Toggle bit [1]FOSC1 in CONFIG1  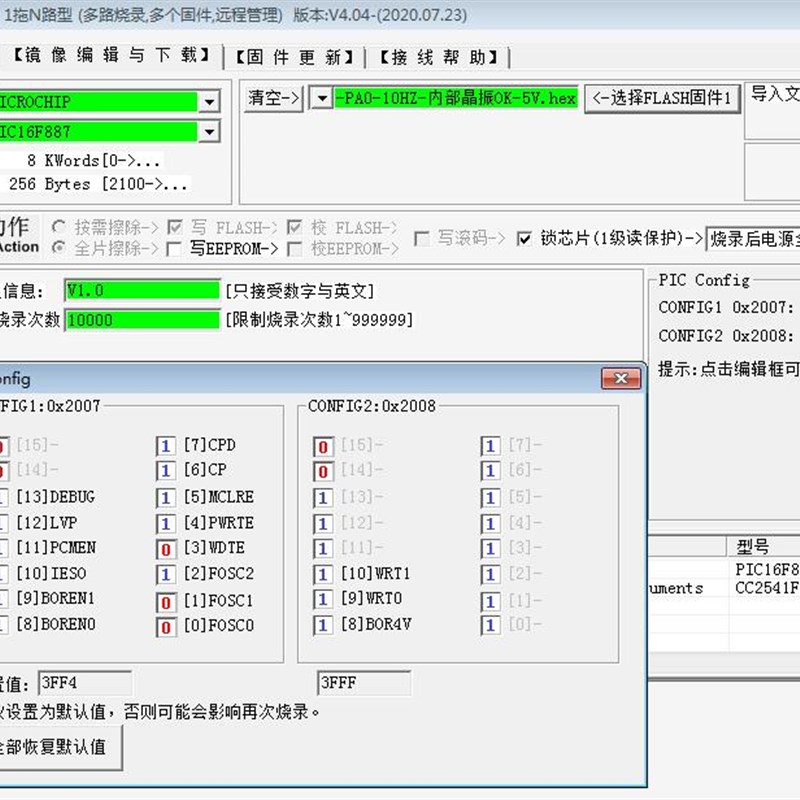166,602
